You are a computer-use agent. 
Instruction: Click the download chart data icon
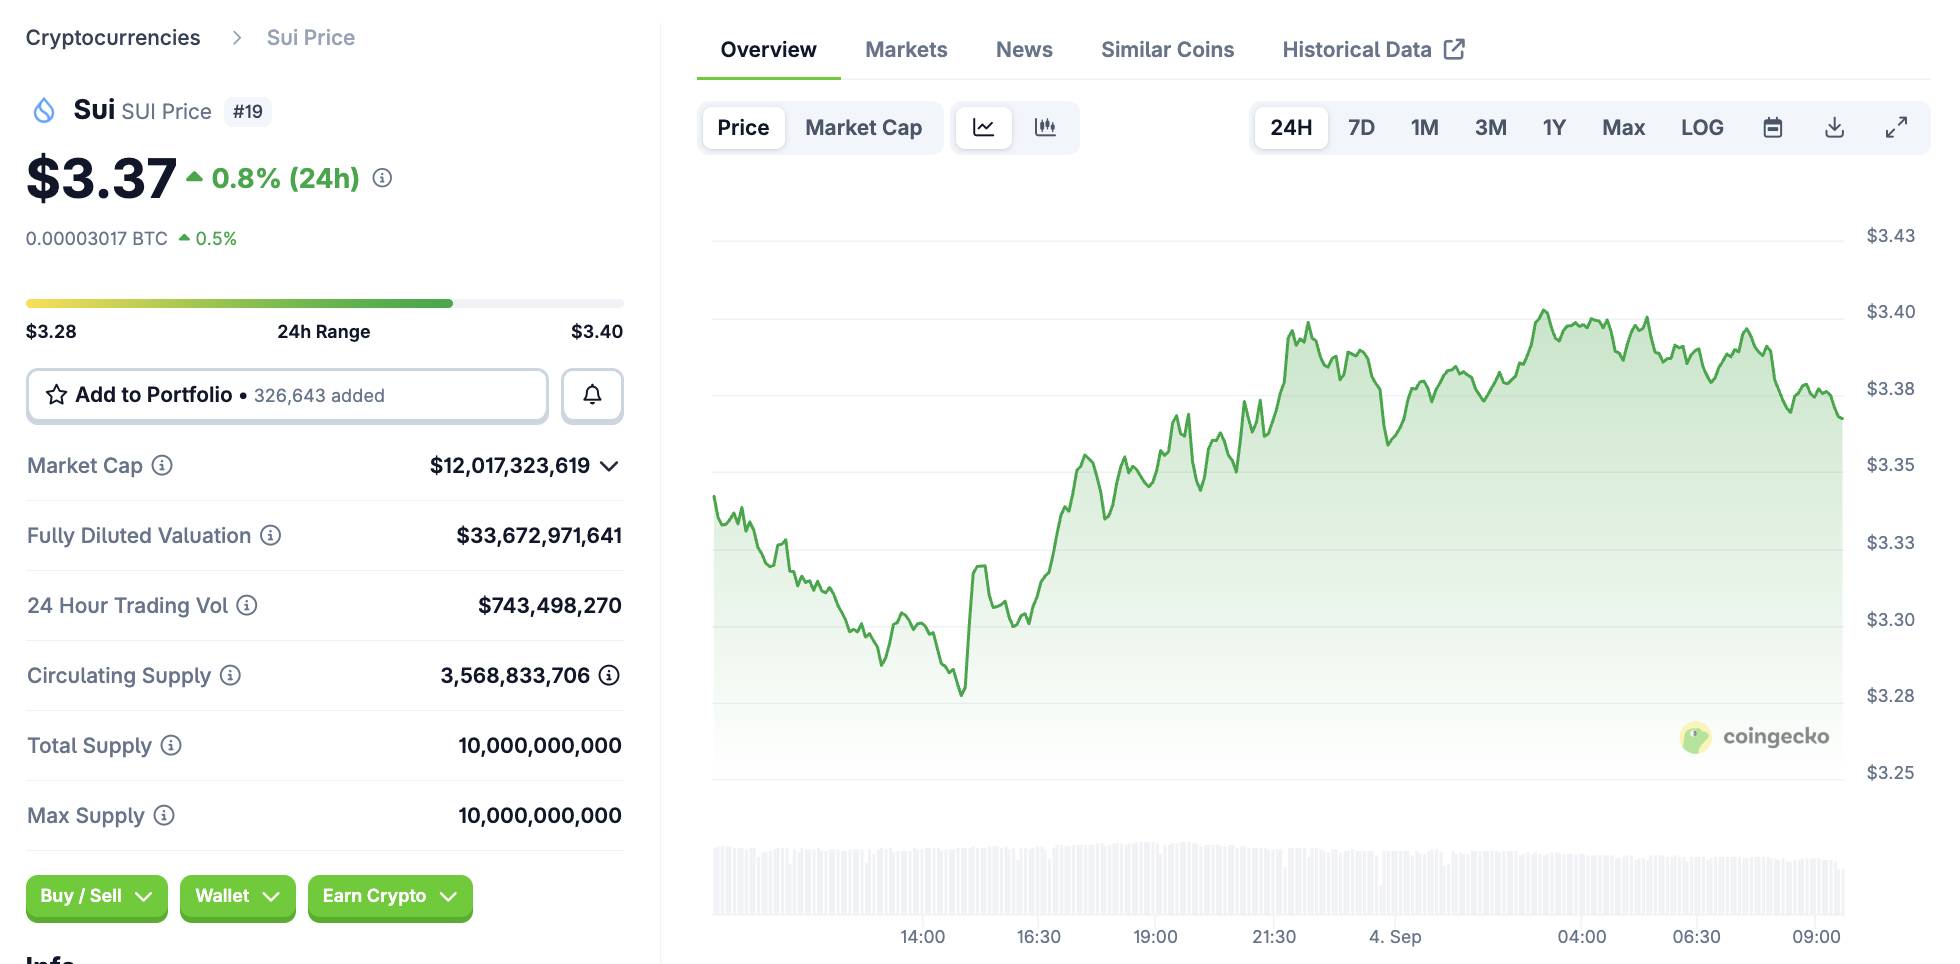pos(1834,127)
